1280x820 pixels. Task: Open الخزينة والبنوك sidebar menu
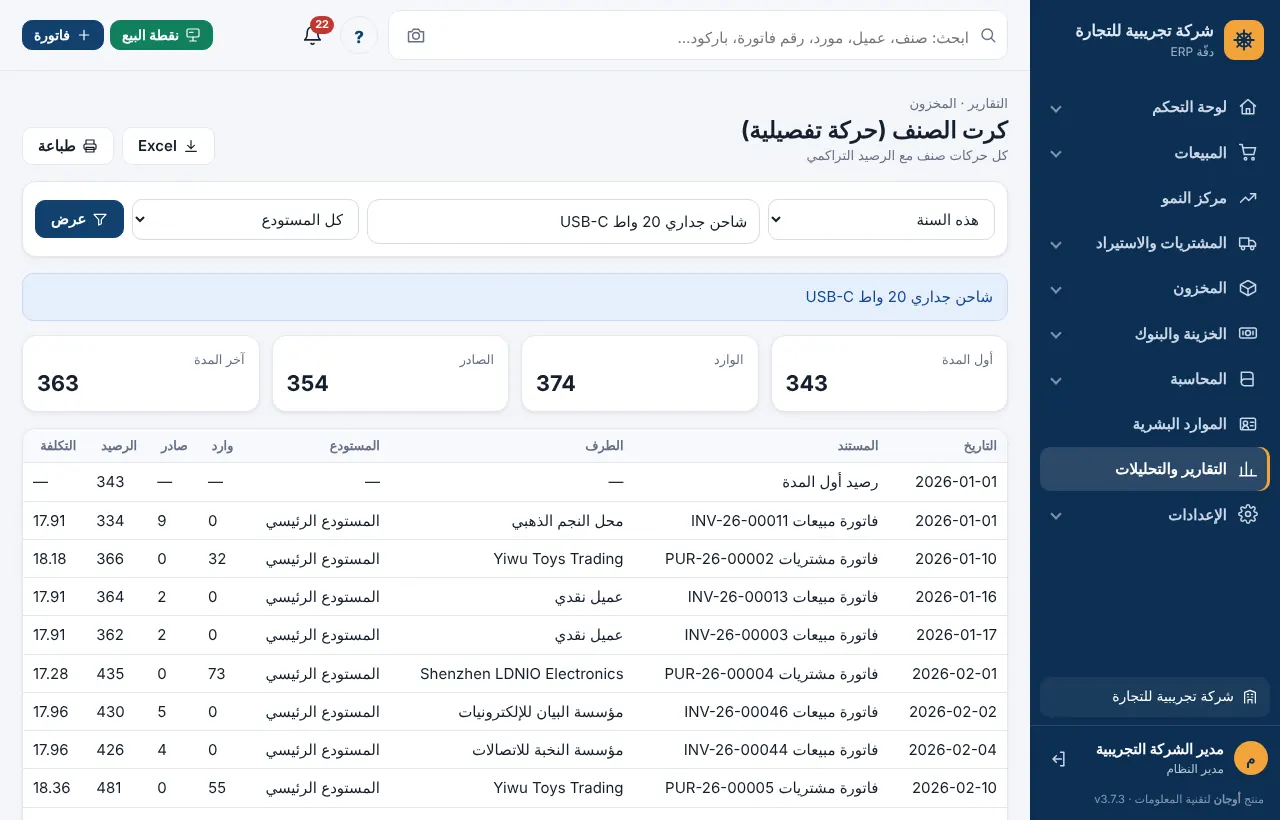click(1155, 333)
